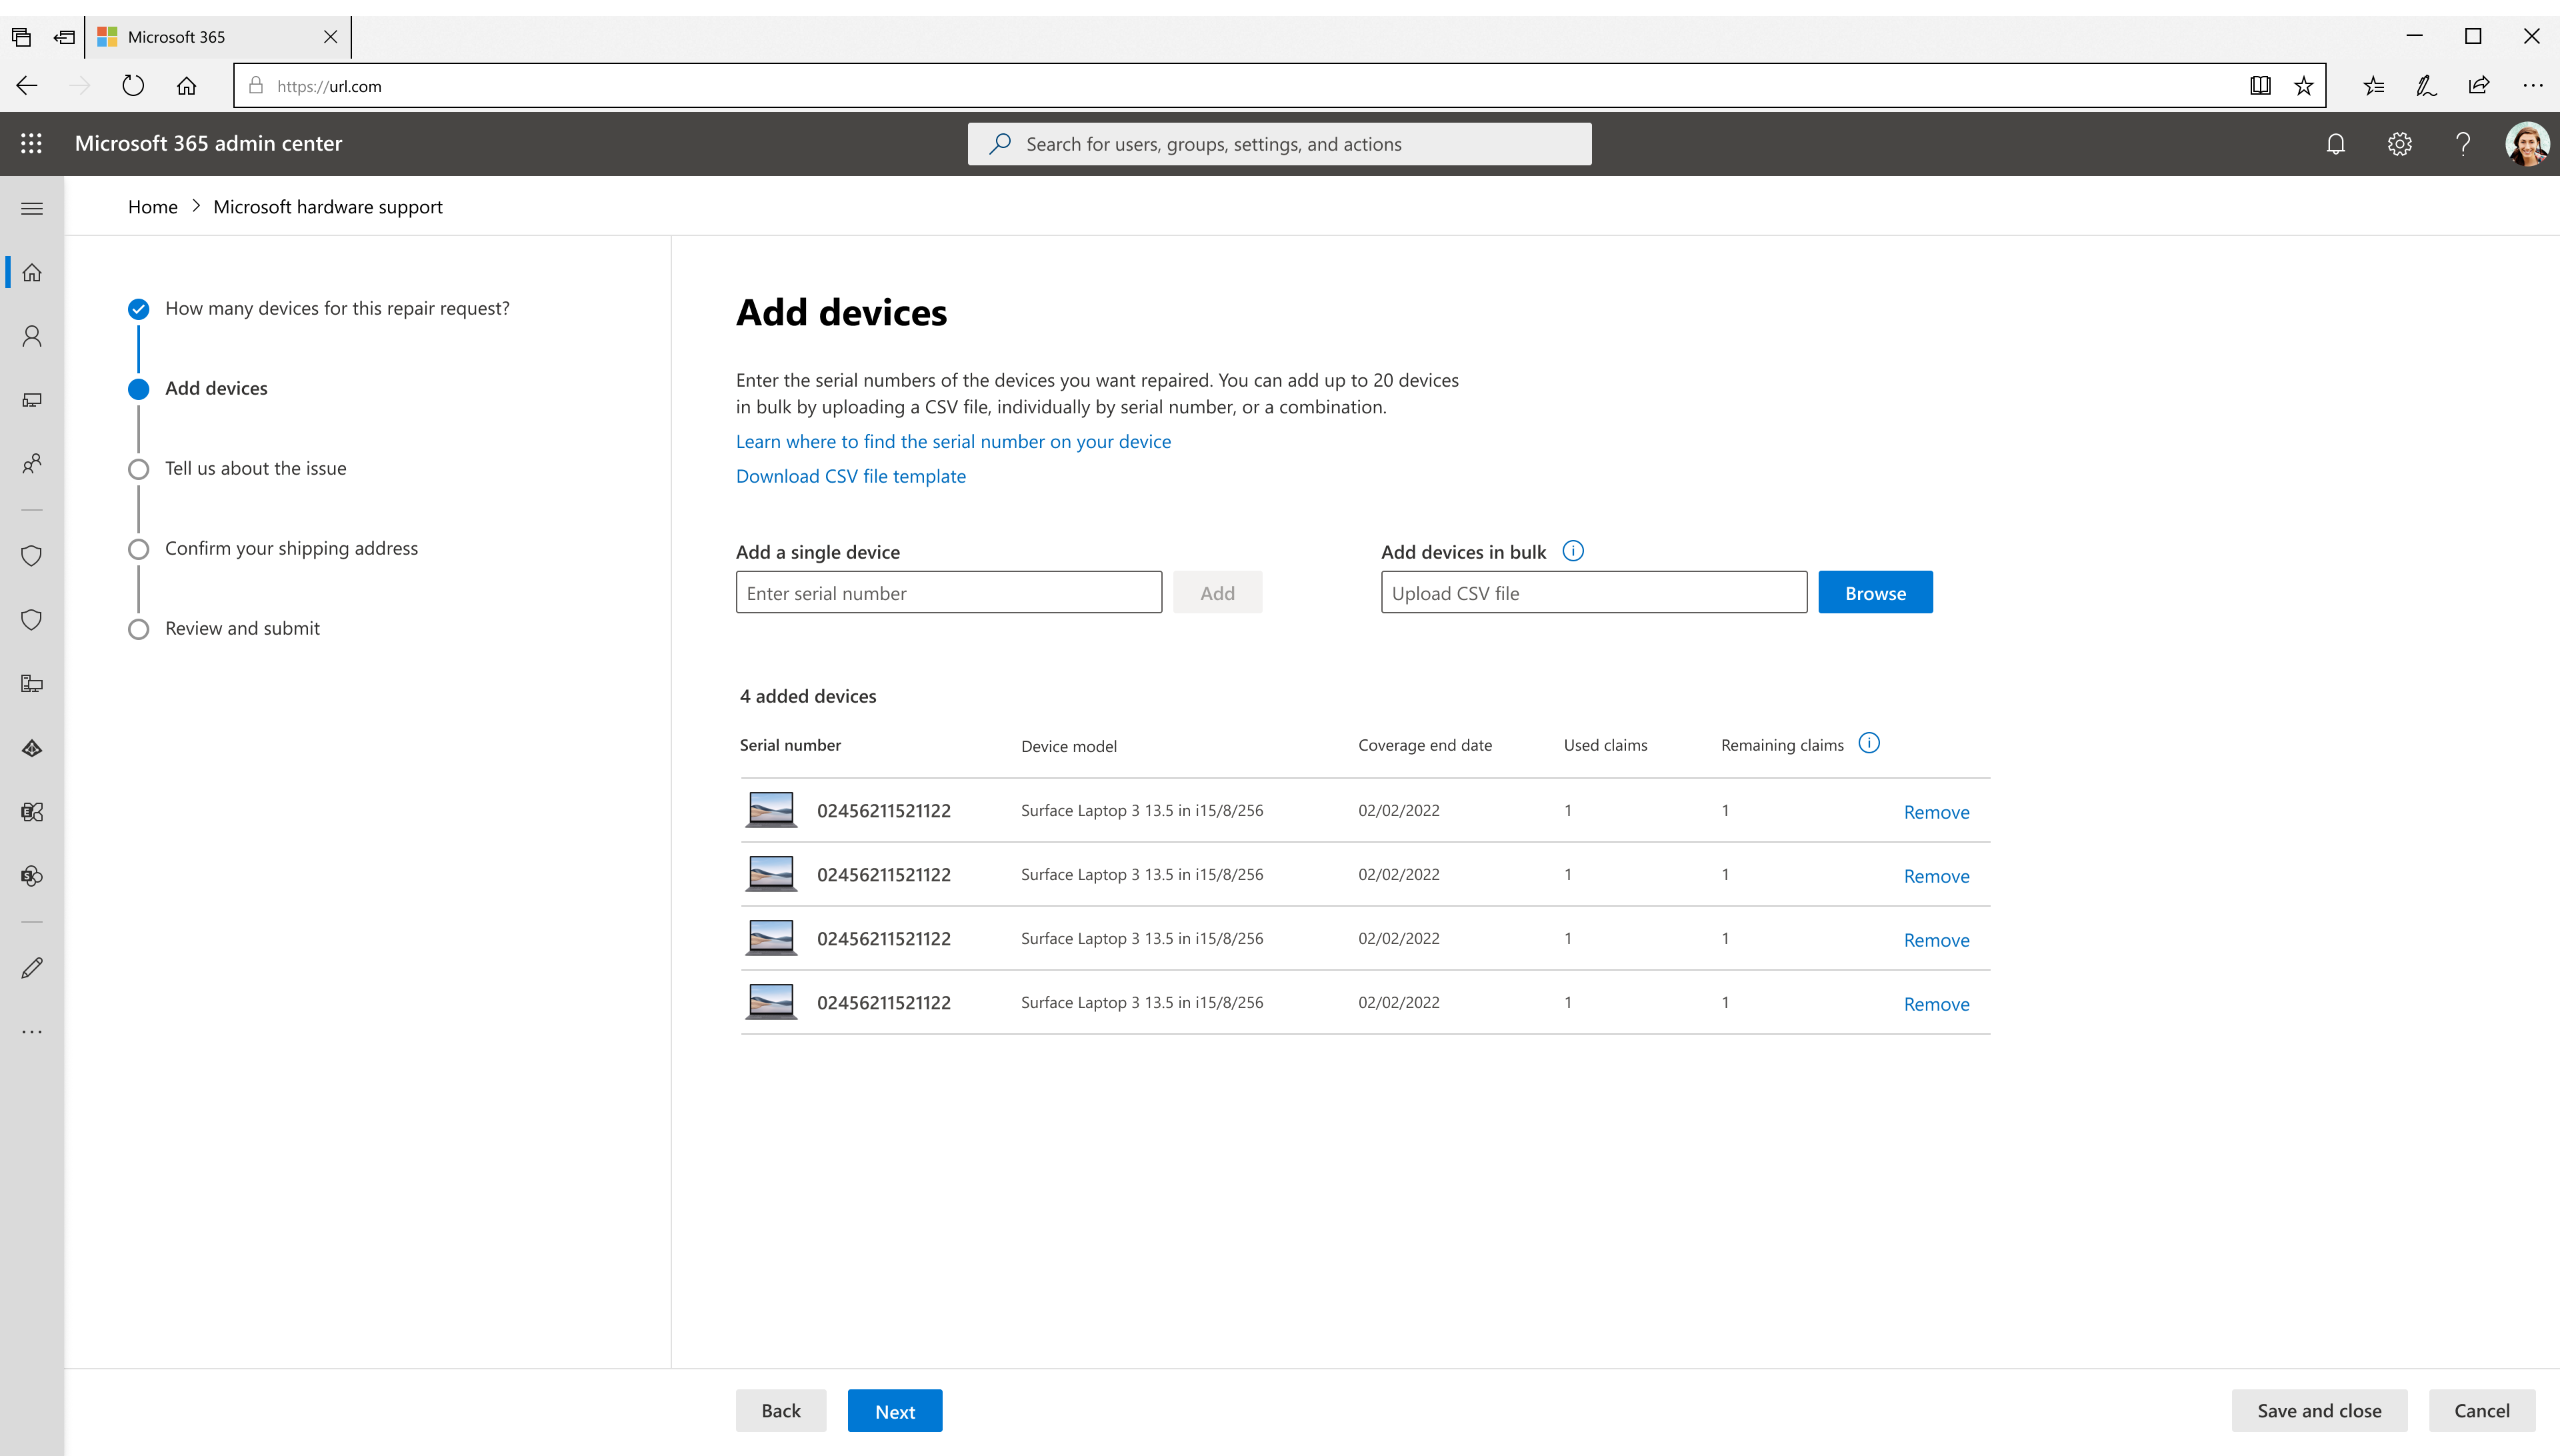Open Devices icon in left sidebar

[32, 400]
